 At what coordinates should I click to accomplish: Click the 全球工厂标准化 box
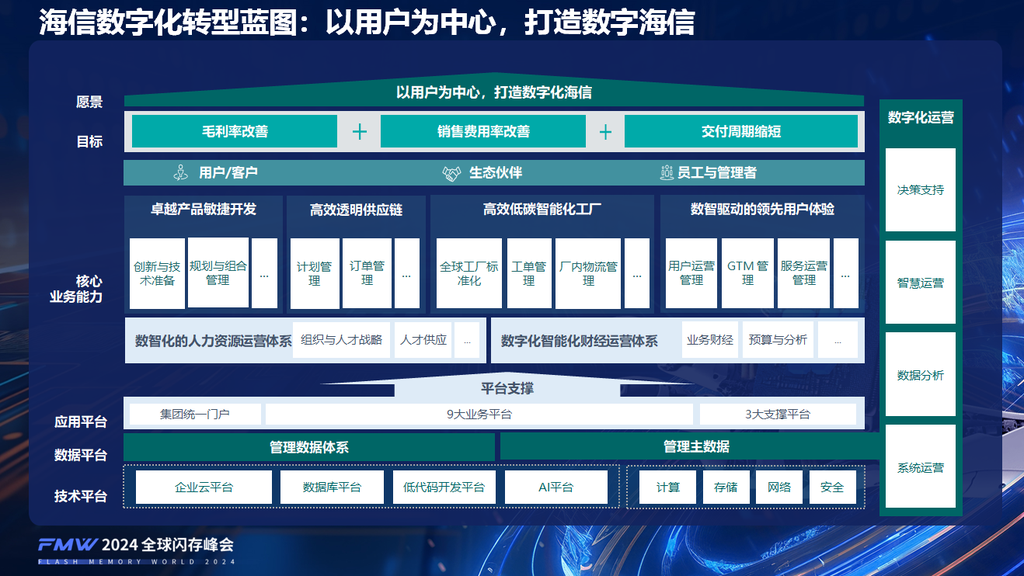pos(469,273)
